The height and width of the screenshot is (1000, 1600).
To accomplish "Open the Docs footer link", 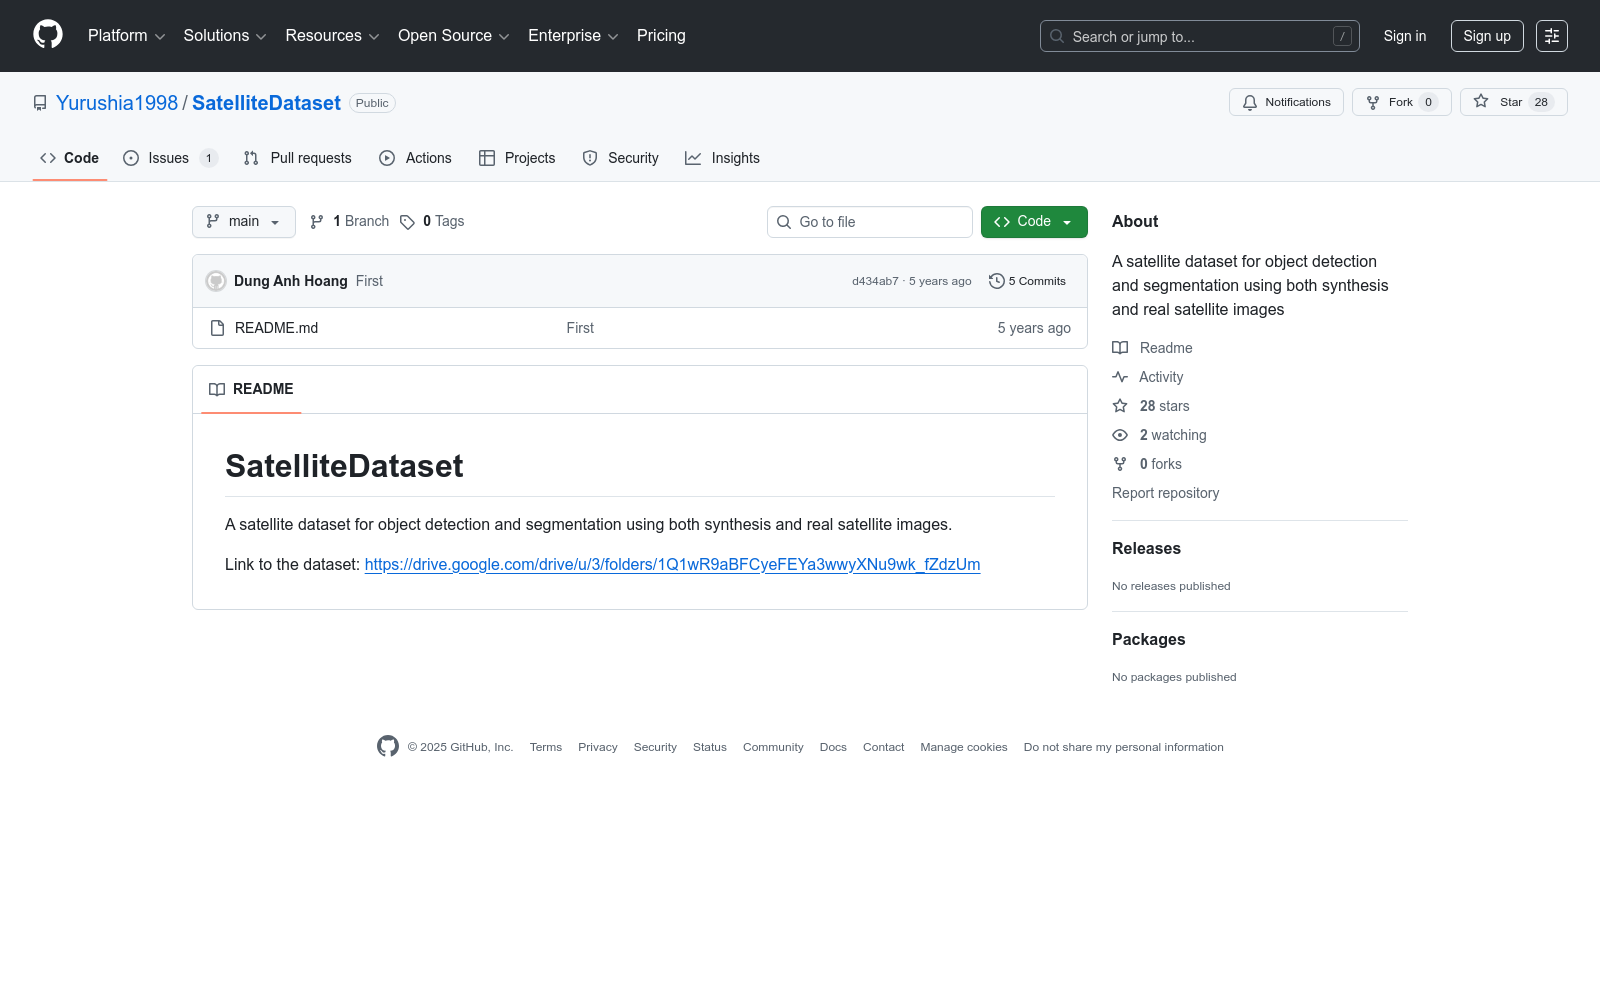I will [833, 747].
